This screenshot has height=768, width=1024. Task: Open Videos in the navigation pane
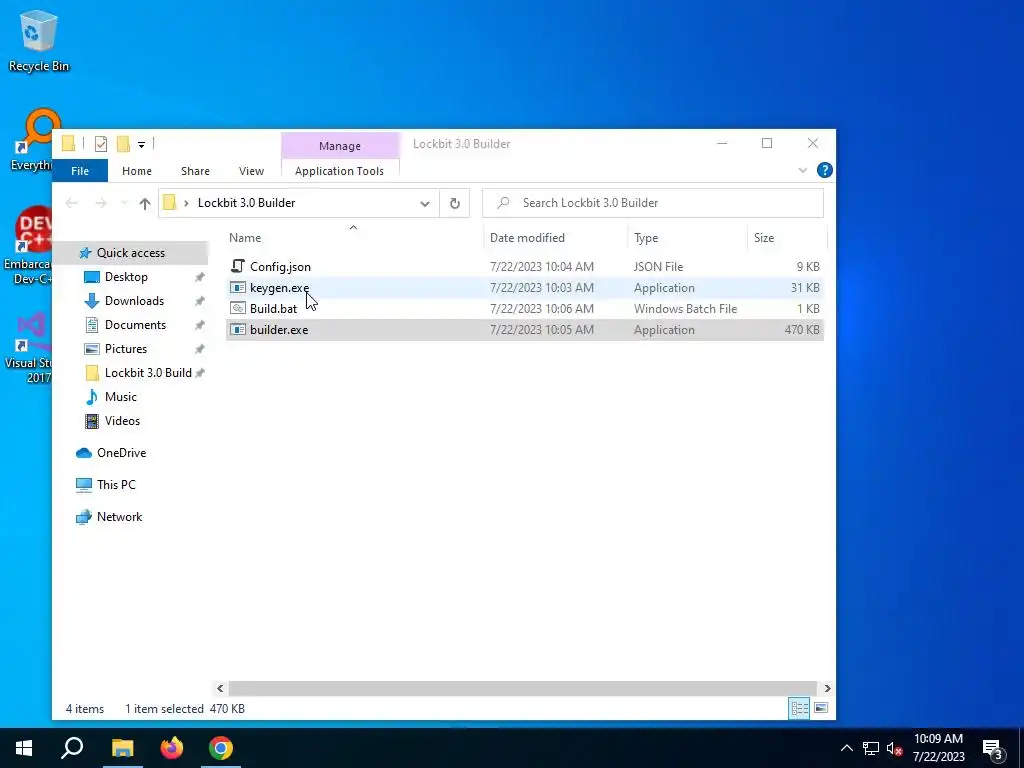(x=122, y=421)
